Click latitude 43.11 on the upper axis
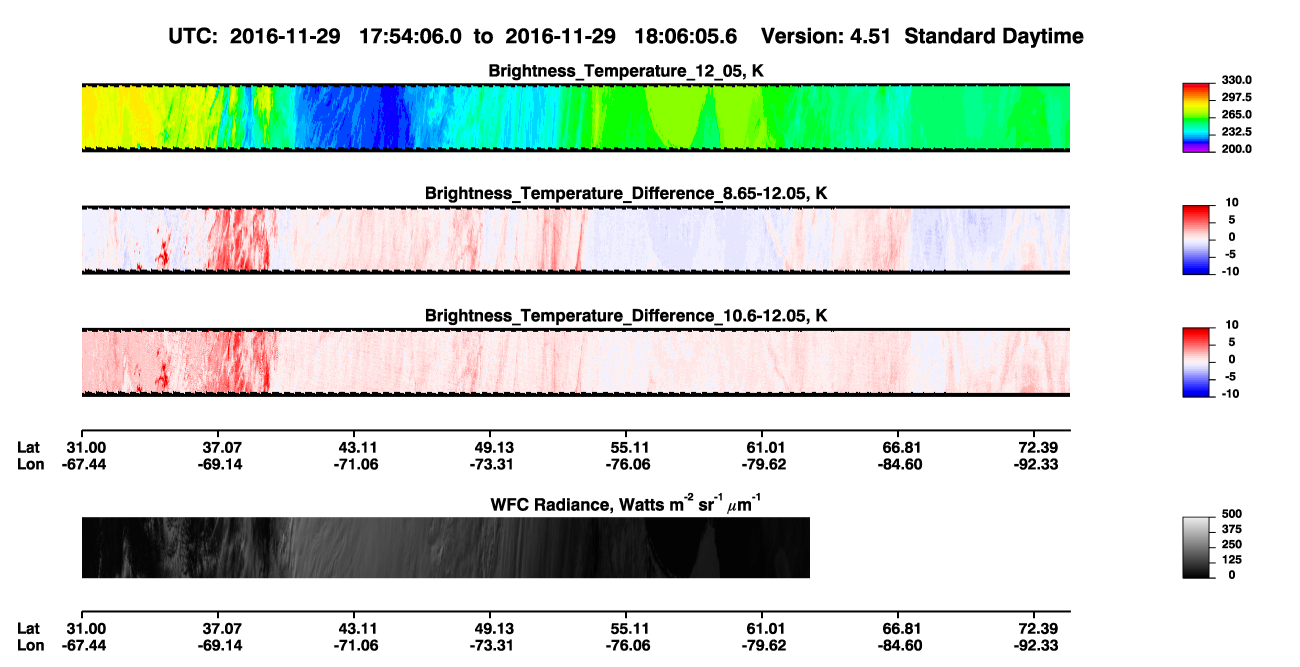The width and height of the screenshot is (1300, 667). tap(358, 448)
